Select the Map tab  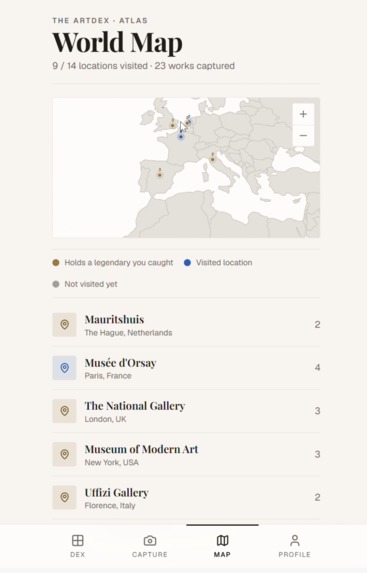[x=222, y=546]
